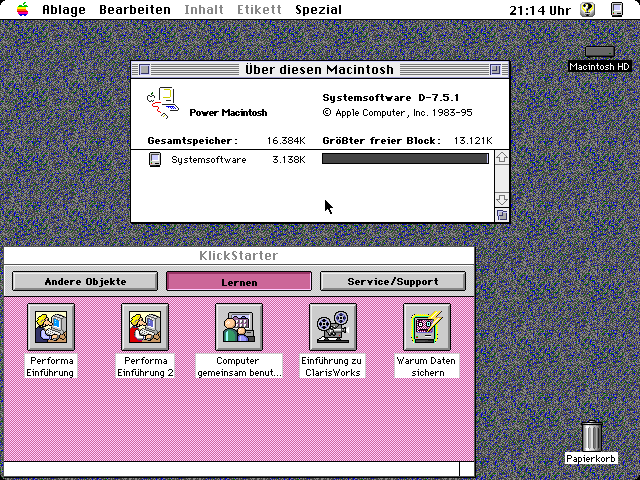The image size is (640, 480).
Task: Select the Macintosh HD disk icon
Action: point(600,52)
